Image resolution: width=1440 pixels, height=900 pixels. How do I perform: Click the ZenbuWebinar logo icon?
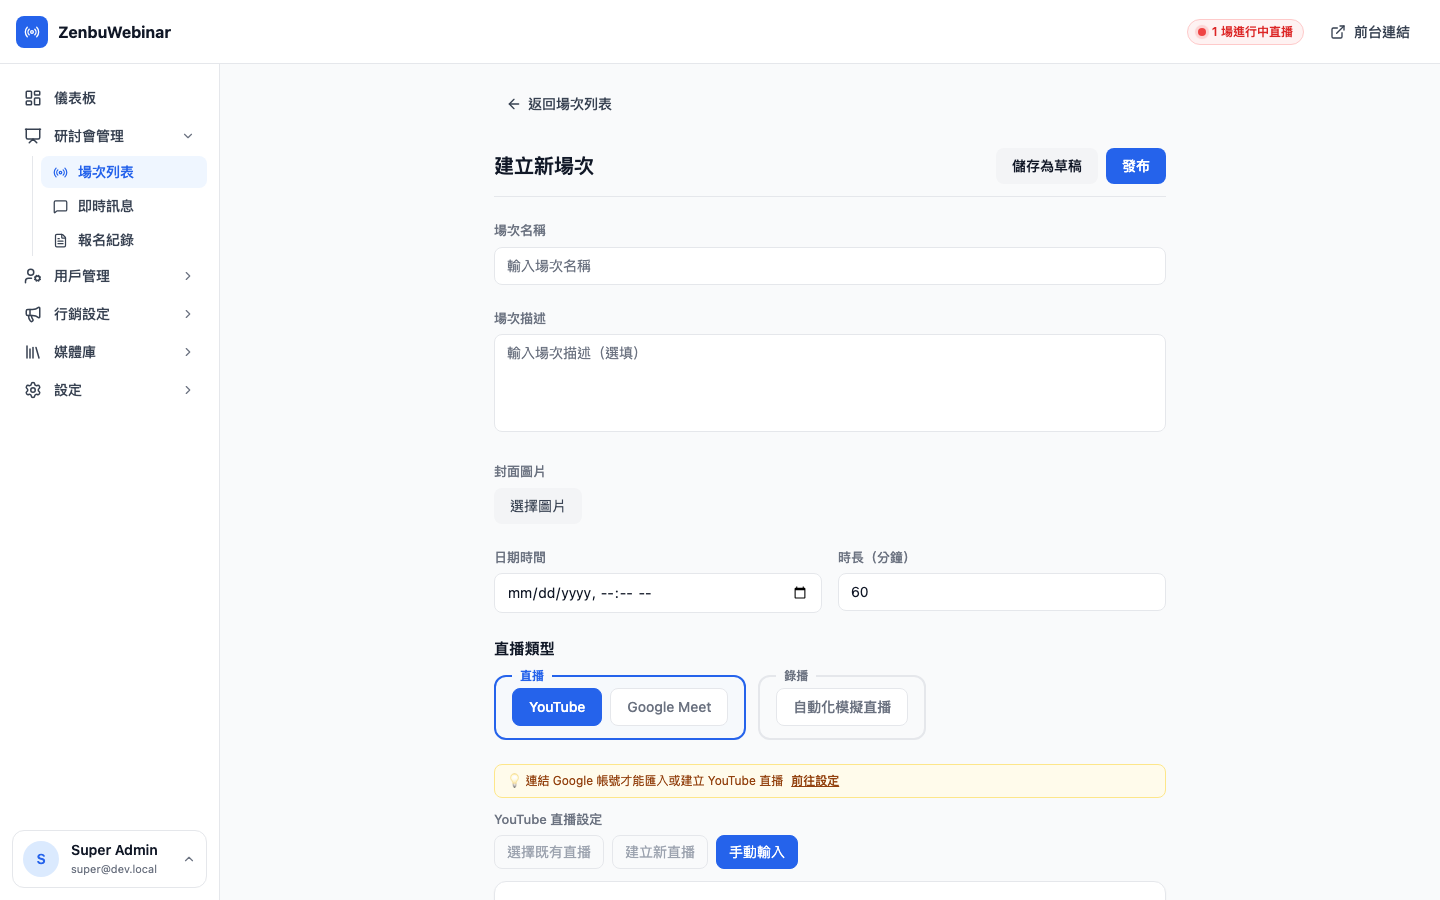pyautogui.click(x=32, y=32)
